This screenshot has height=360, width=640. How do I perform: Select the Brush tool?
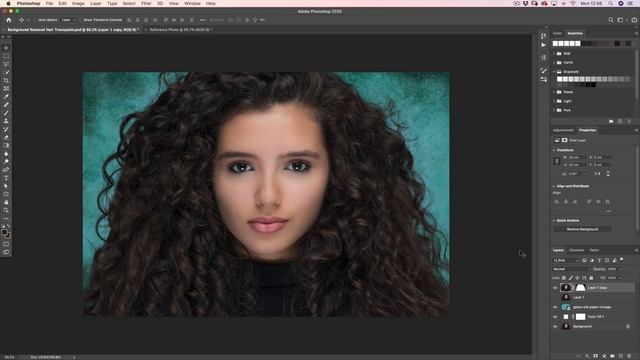click(6, 113)
